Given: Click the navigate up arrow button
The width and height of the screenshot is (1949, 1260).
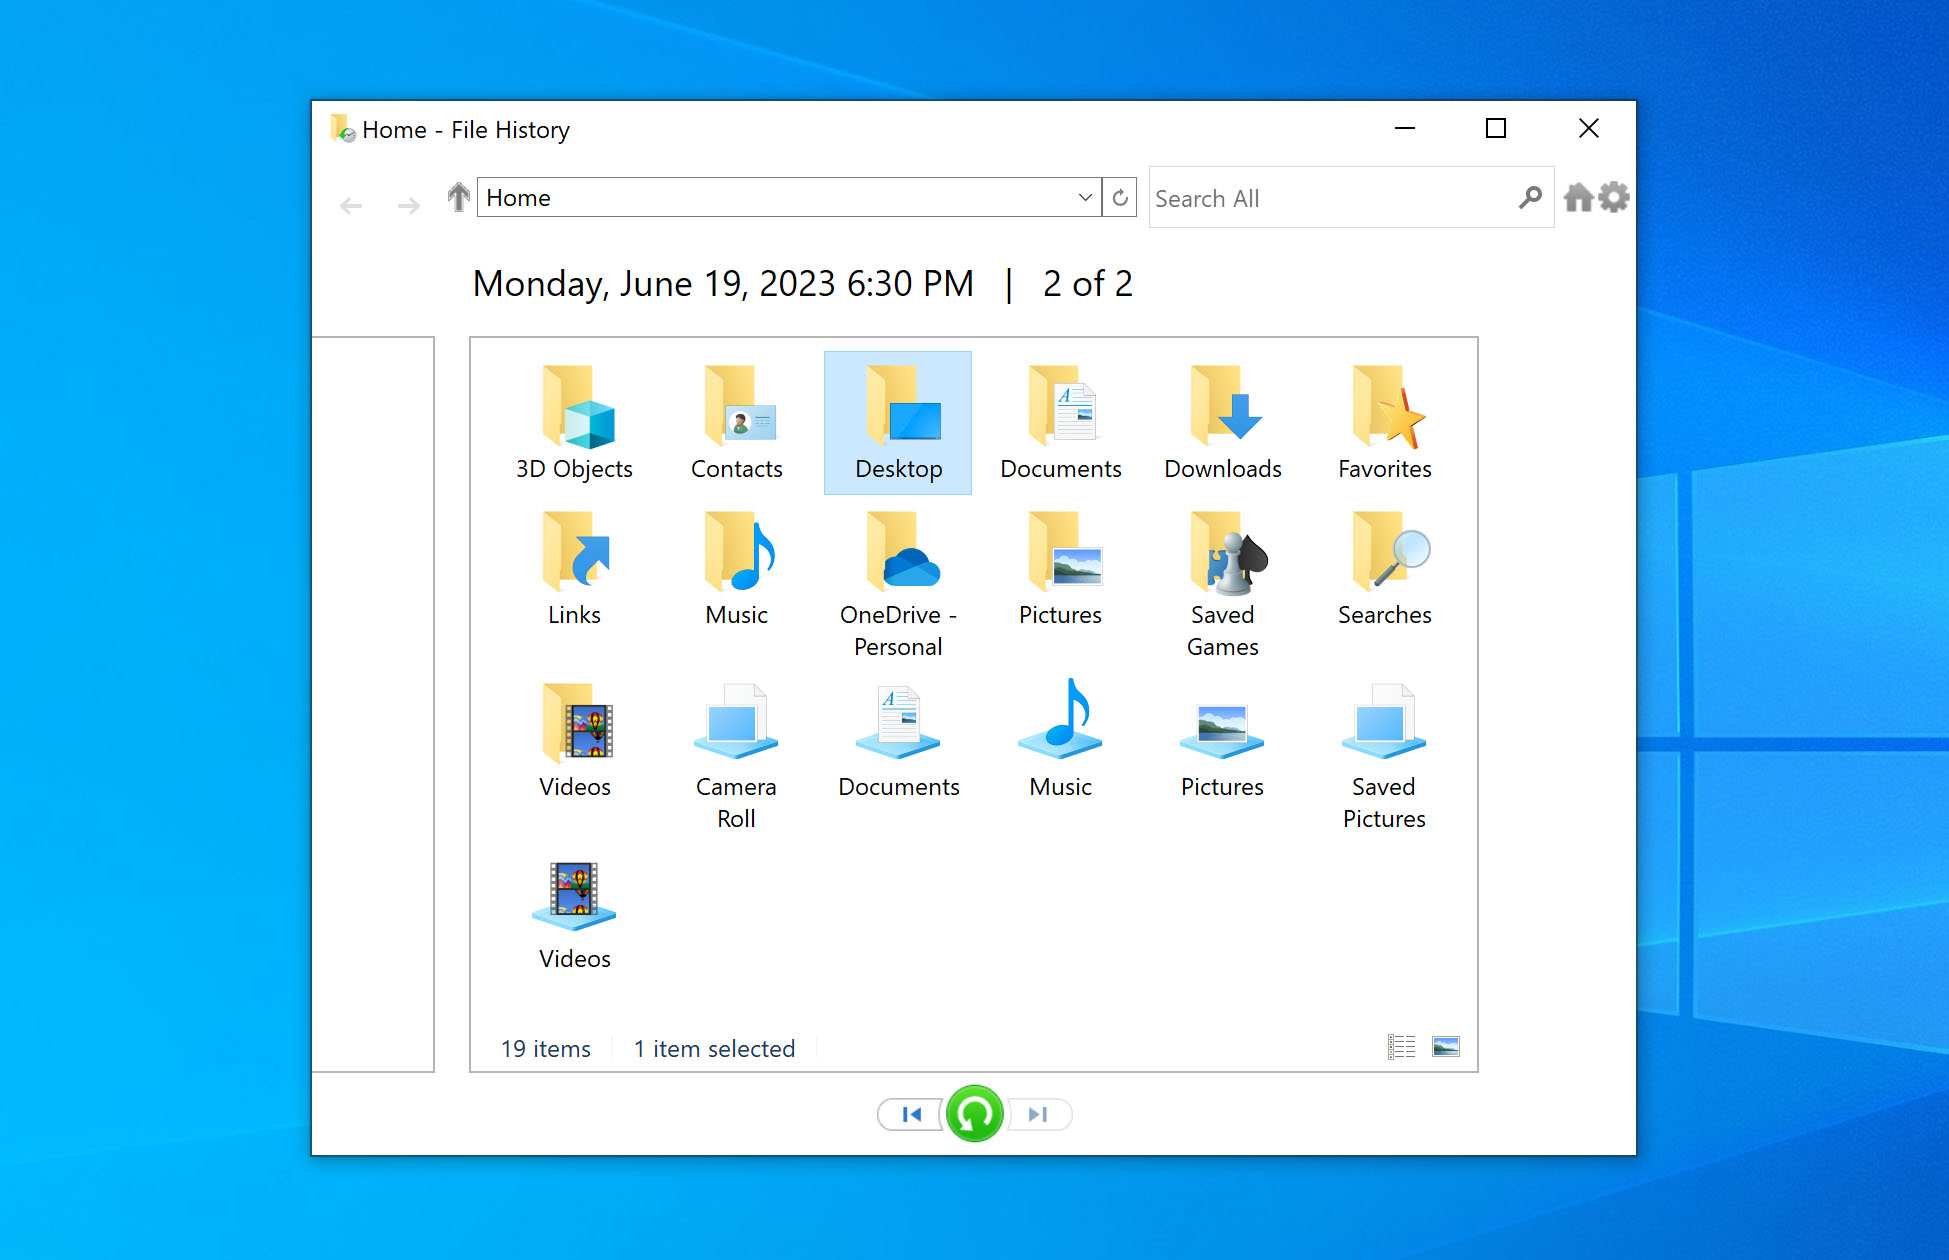Looking at the screenshot, I should point(457,197).
